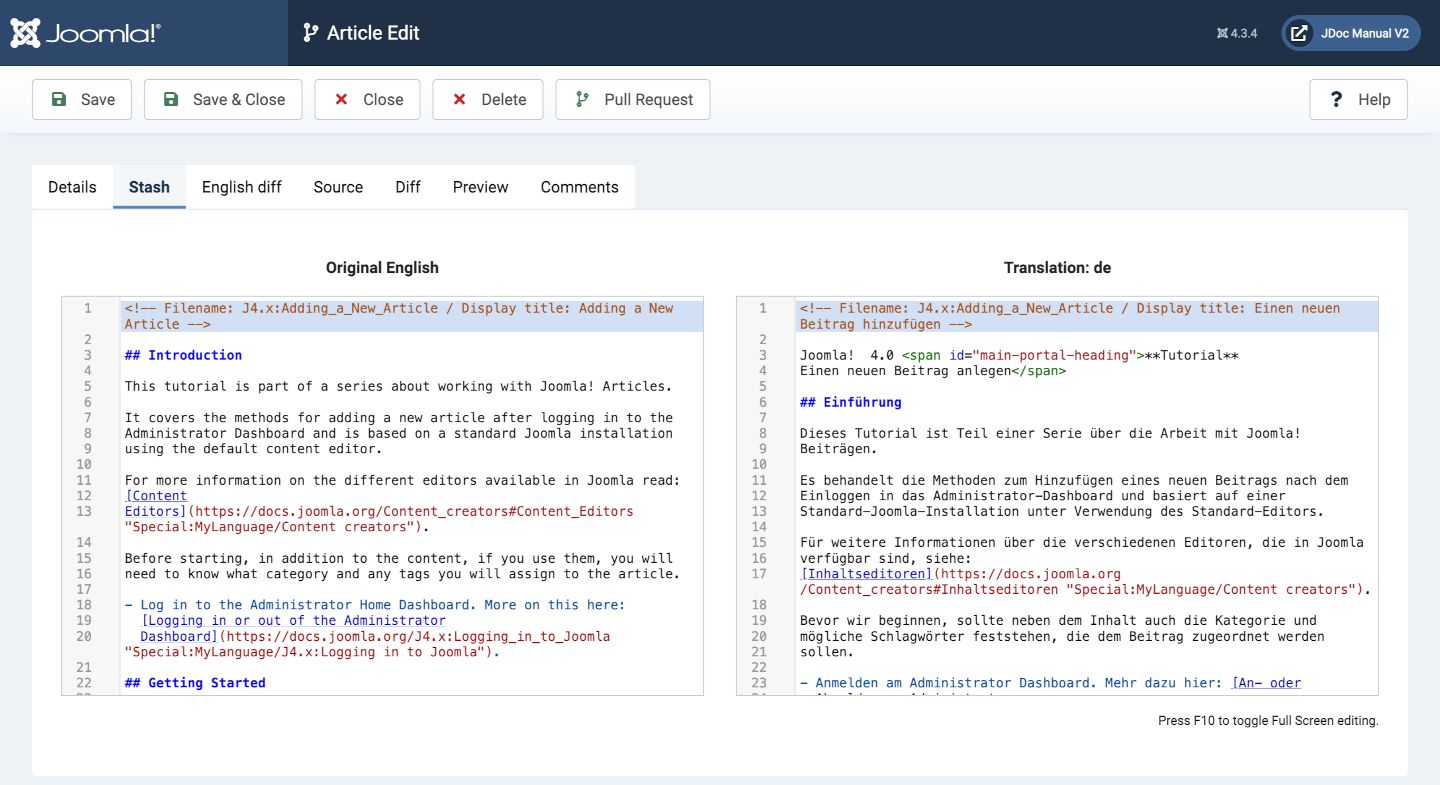Click 'It covers the methods for adding' line
The width and height of the screenshot is (1440, 785).
398,418
